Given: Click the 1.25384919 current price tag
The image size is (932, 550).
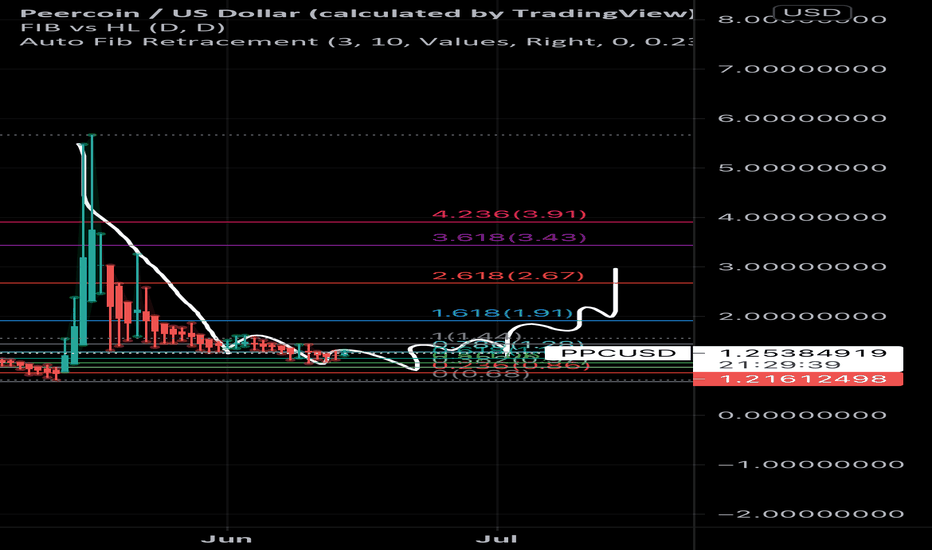Looking at the screenshot, I should coord(802,353).
